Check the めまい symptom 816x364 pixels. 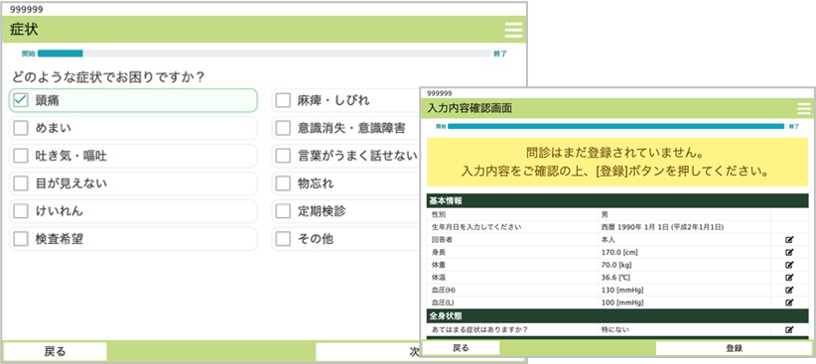point(21,128)
